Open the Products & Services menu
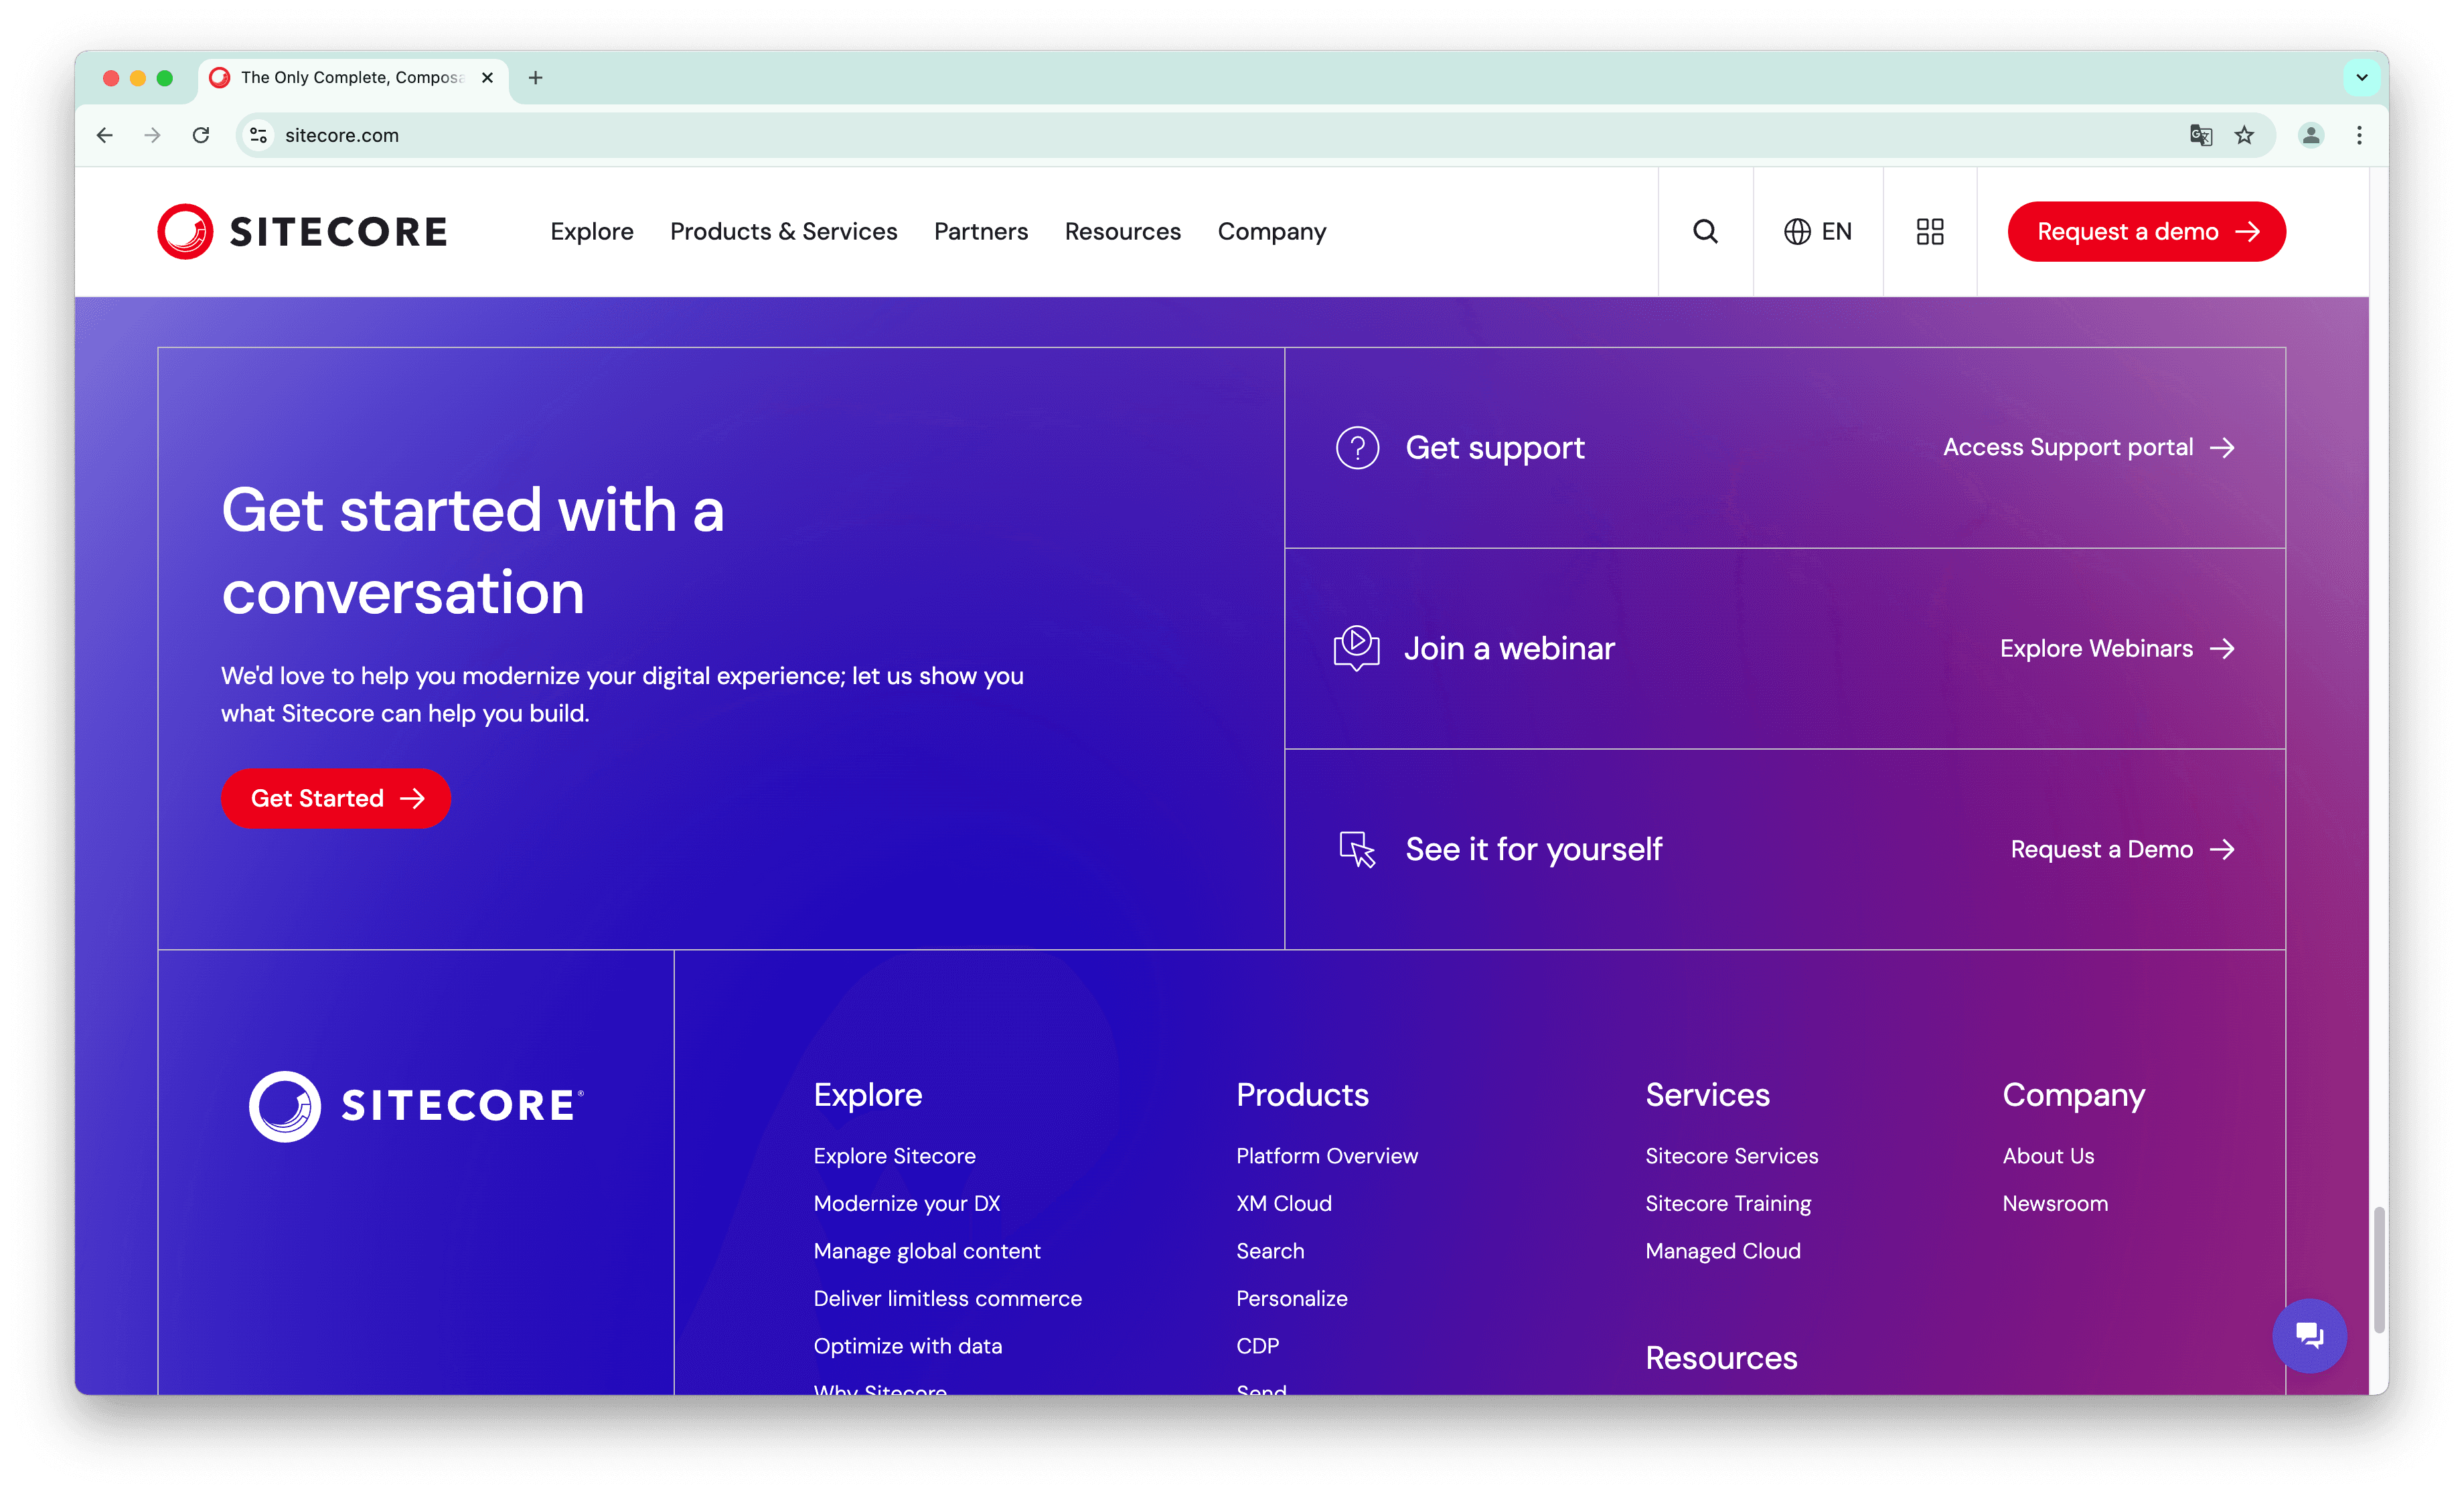Screen dimensions: 2464x1494 tap(783, 232)
